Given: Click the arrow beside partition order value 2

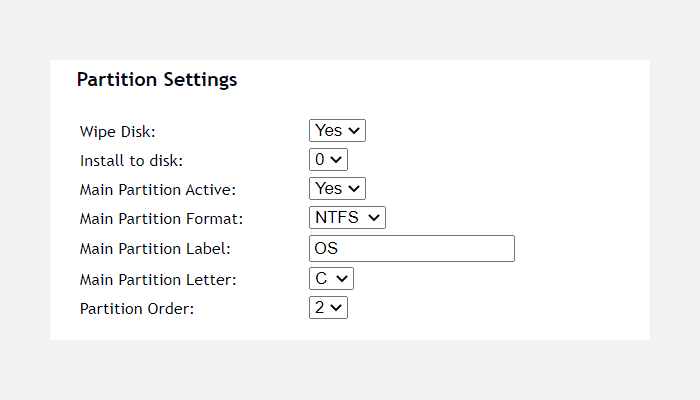Looking at the screenshot, I should (x=337, y=308).
